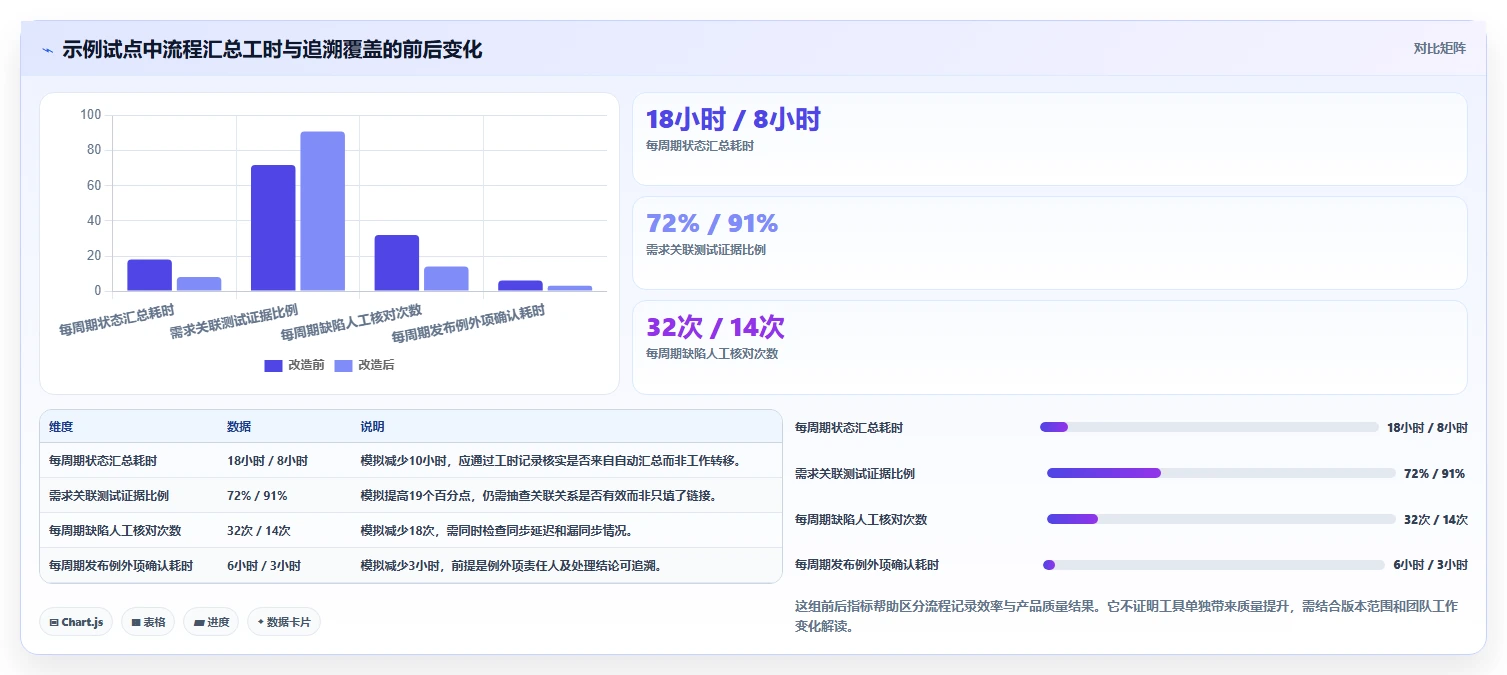
Task: Click the description starting 模拟减少18次
Action: coord(497,531)
